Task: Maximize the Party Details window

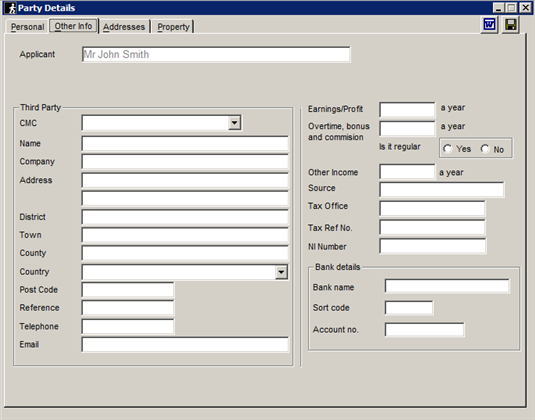Action: (x=511, y=8)
